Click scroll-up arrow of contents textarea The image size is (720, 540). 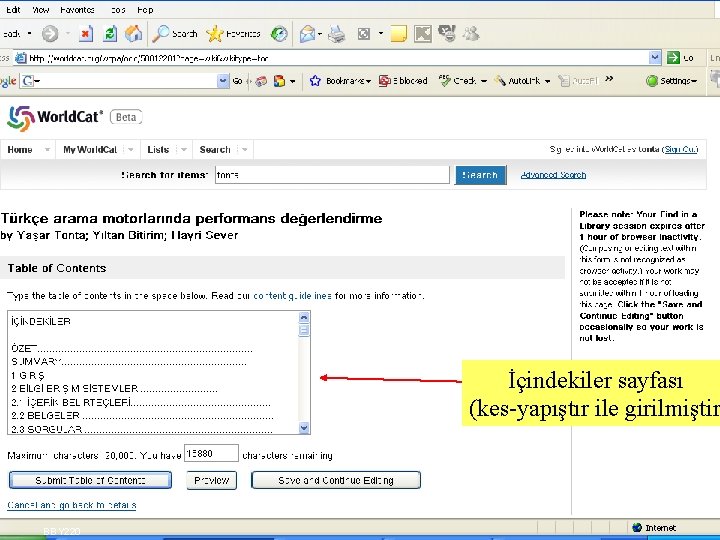pos(304,317)
